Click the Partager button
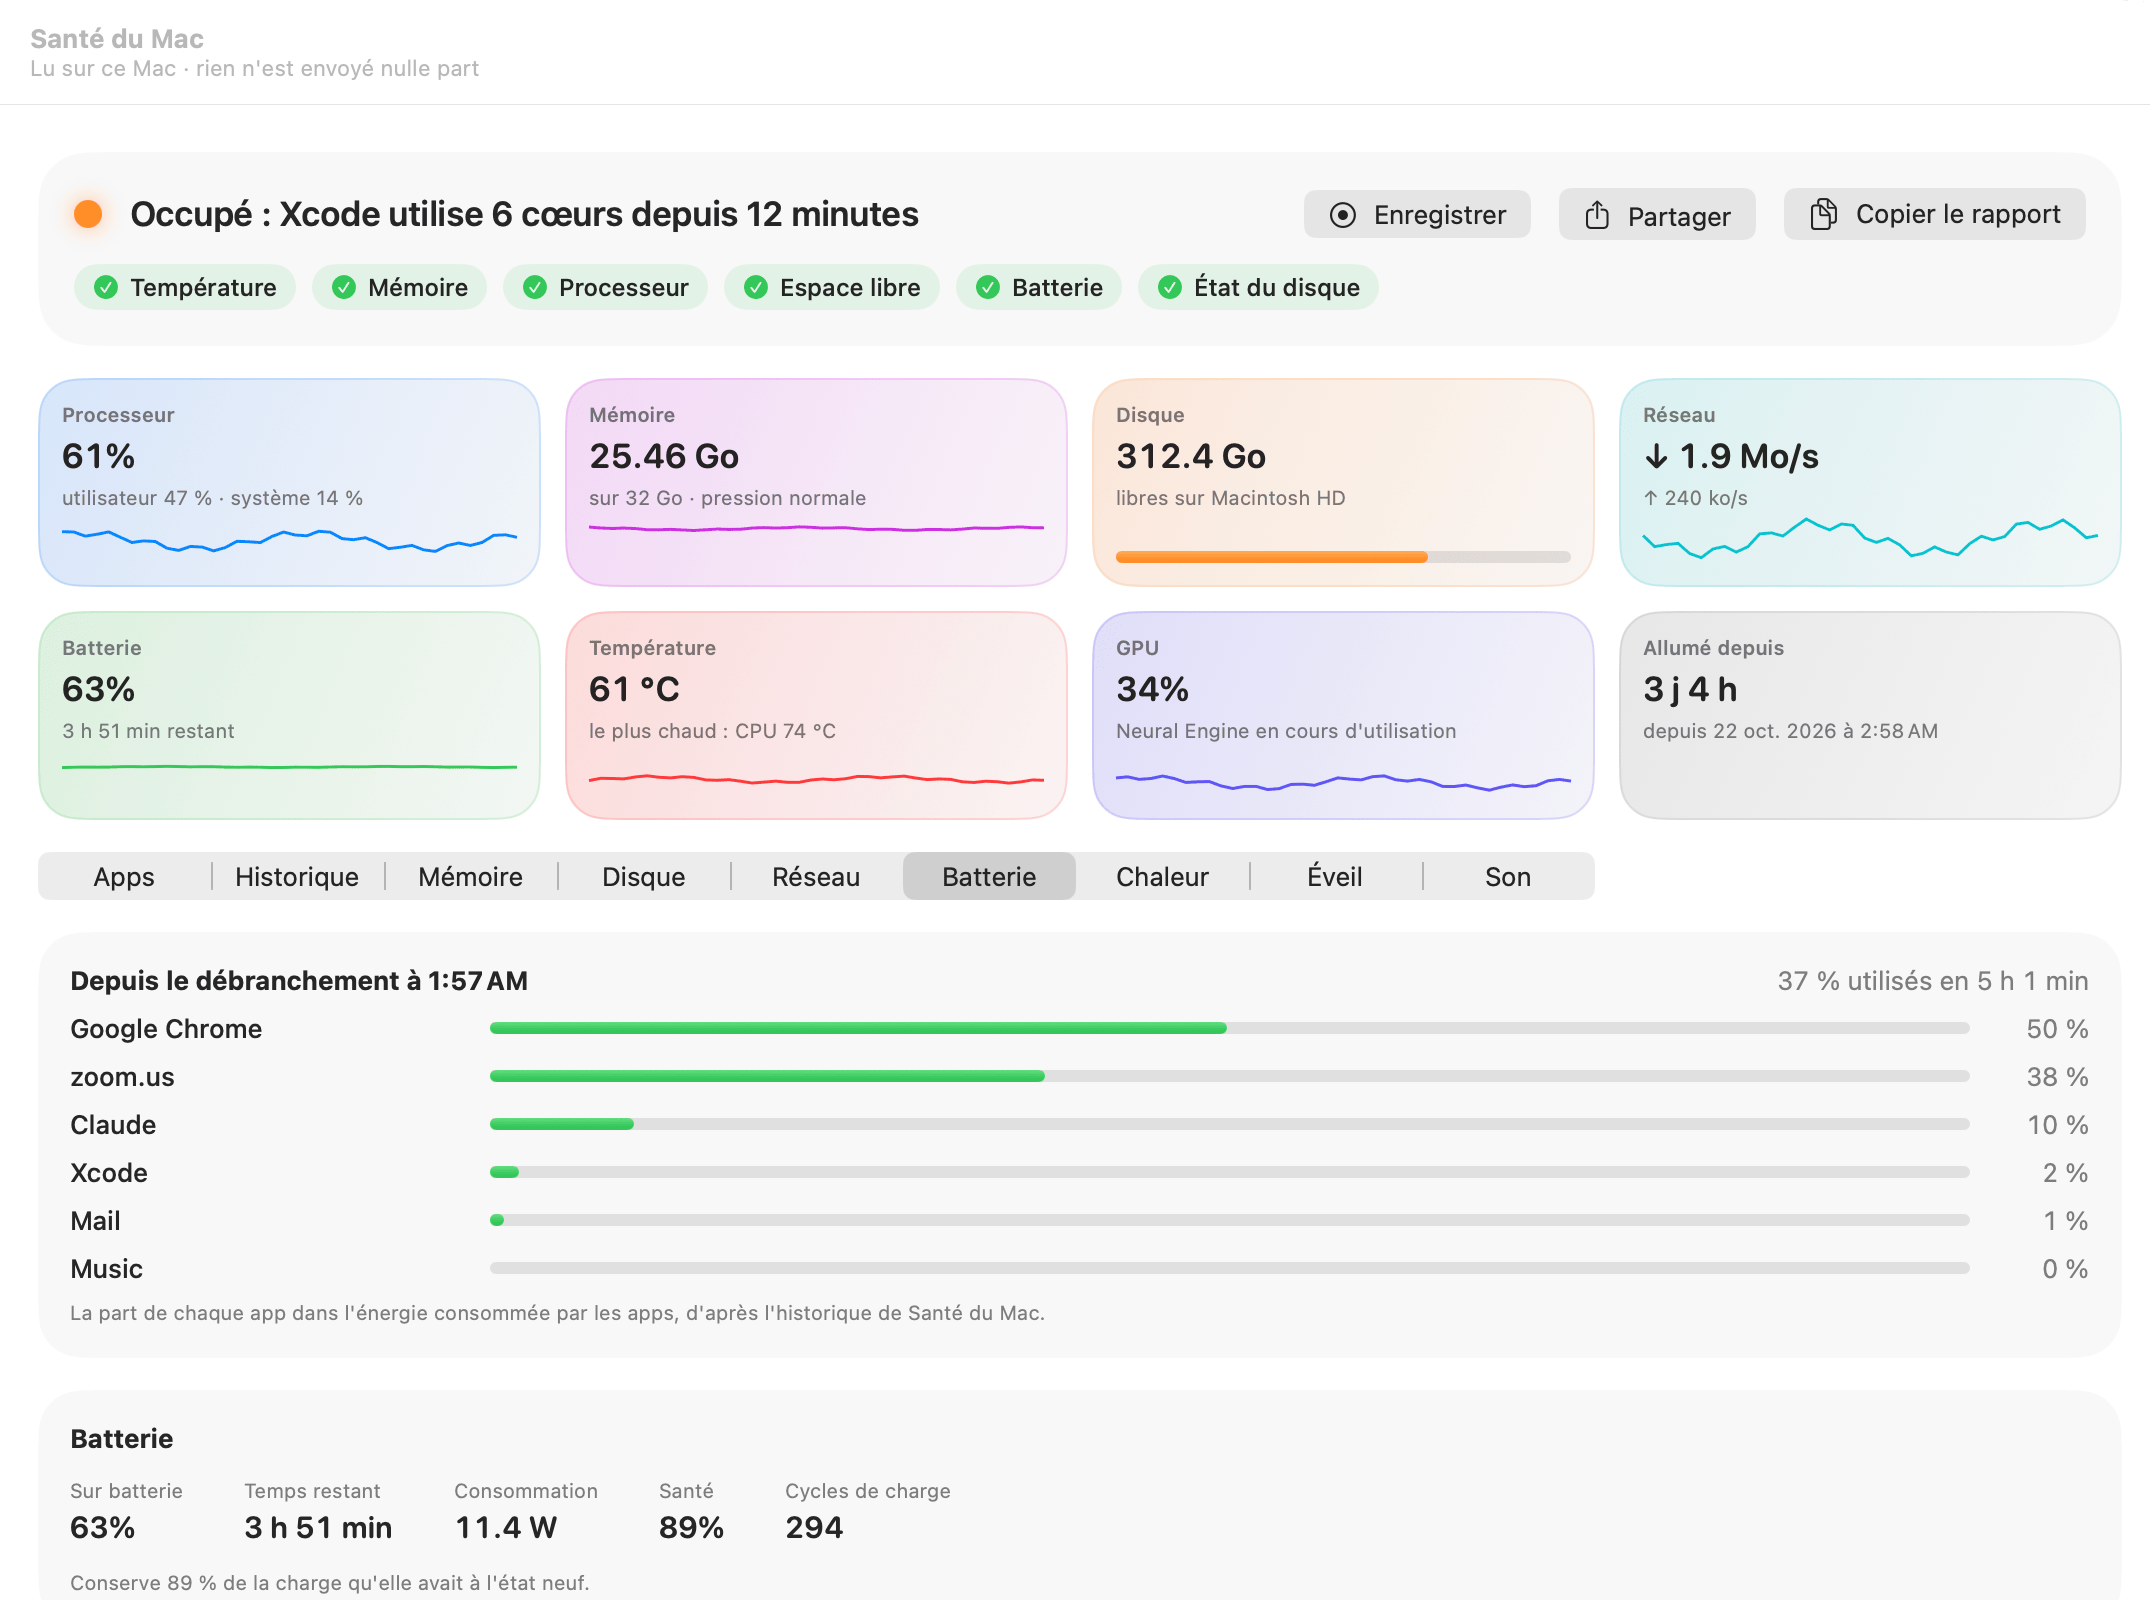Image resolution: width=2150 pixels, height=1600 pixels. coord(1657,215)
